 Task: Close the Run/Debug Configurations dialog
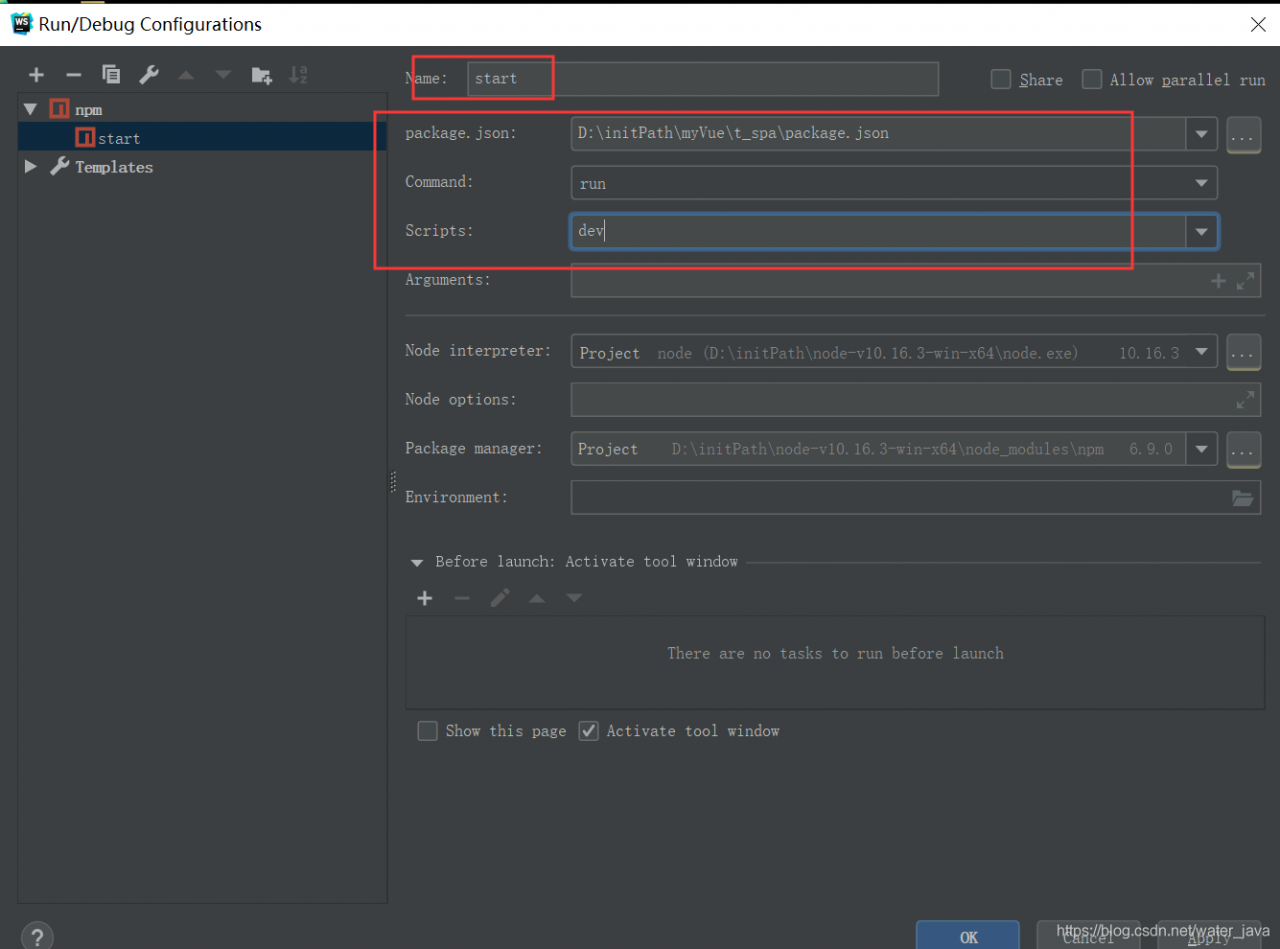(1258, 25)
